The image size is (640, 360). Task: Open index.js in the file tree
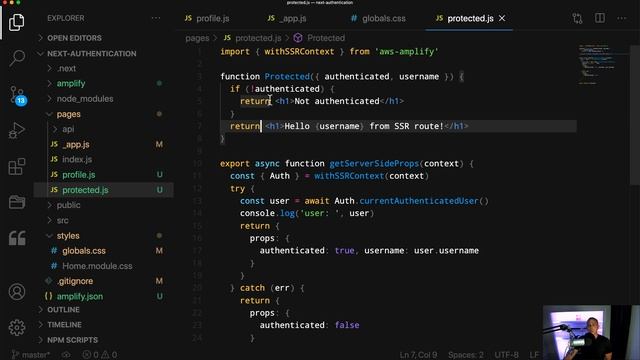point(77,160)
